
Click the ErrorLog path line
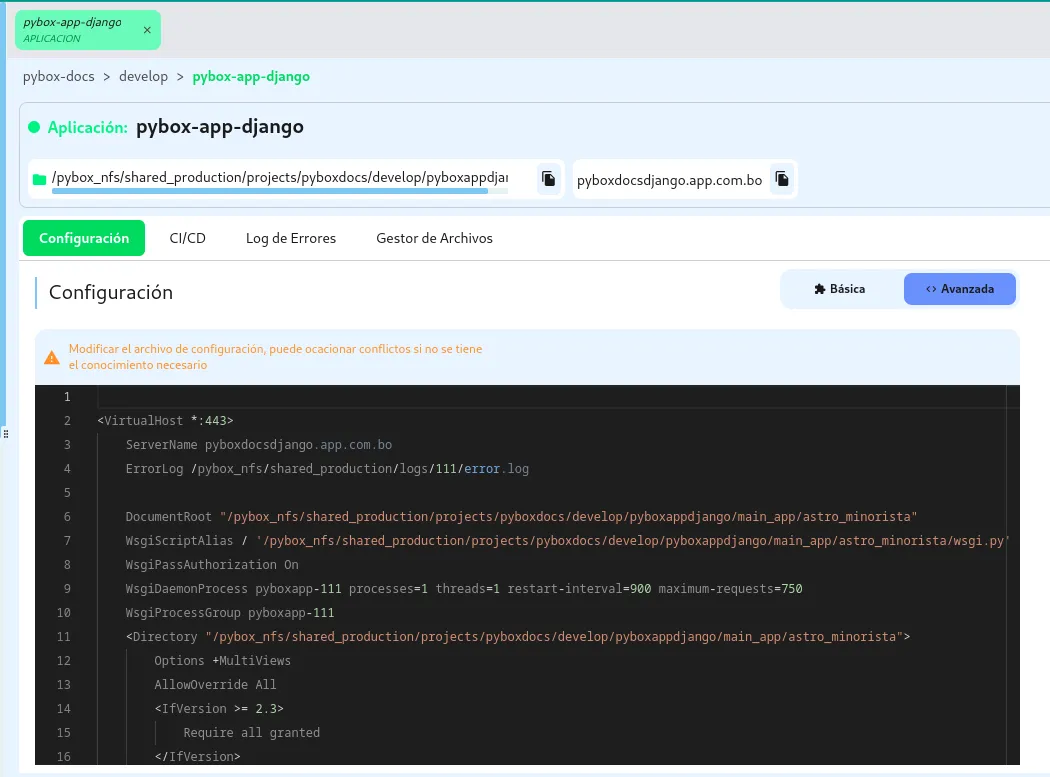[327, 469]
